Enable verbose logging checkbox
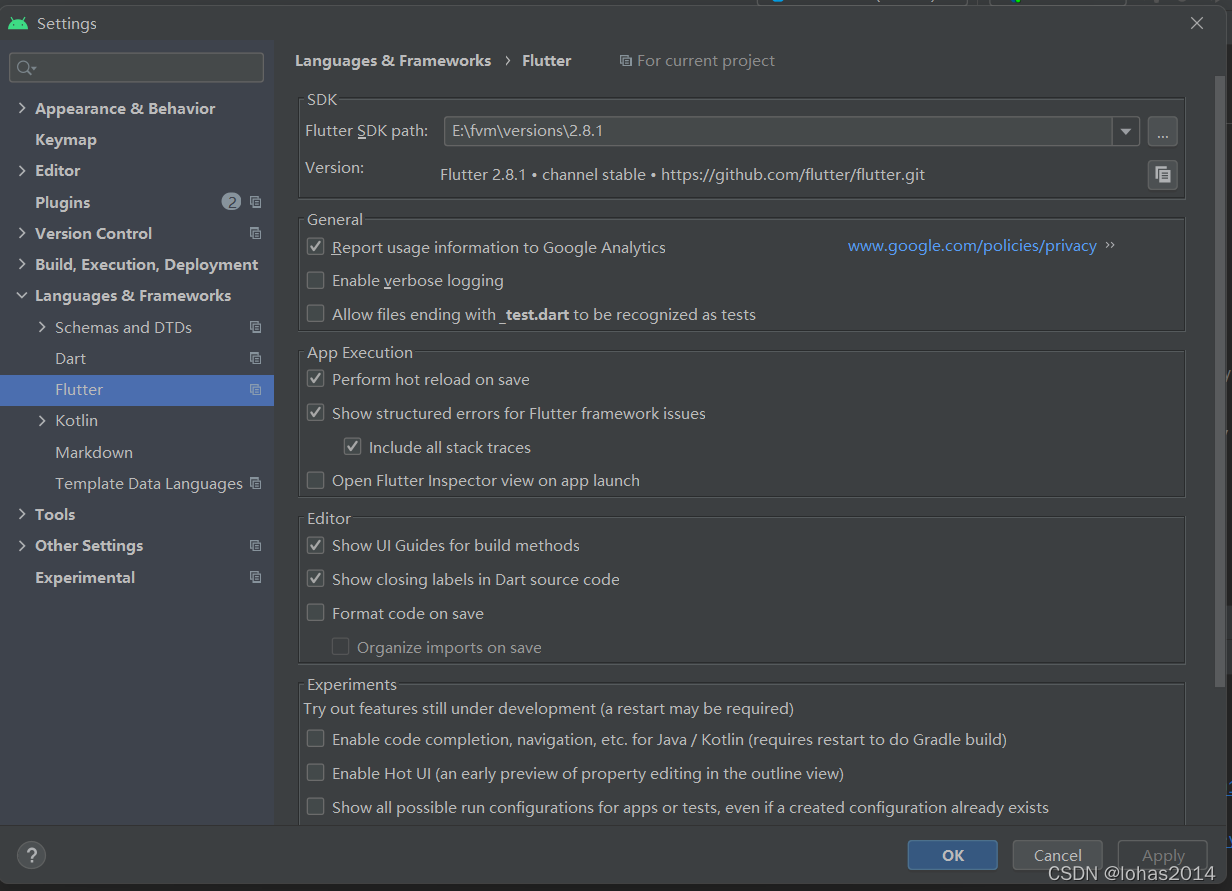The image size is (1232, 891). click(x=315, y=280)
